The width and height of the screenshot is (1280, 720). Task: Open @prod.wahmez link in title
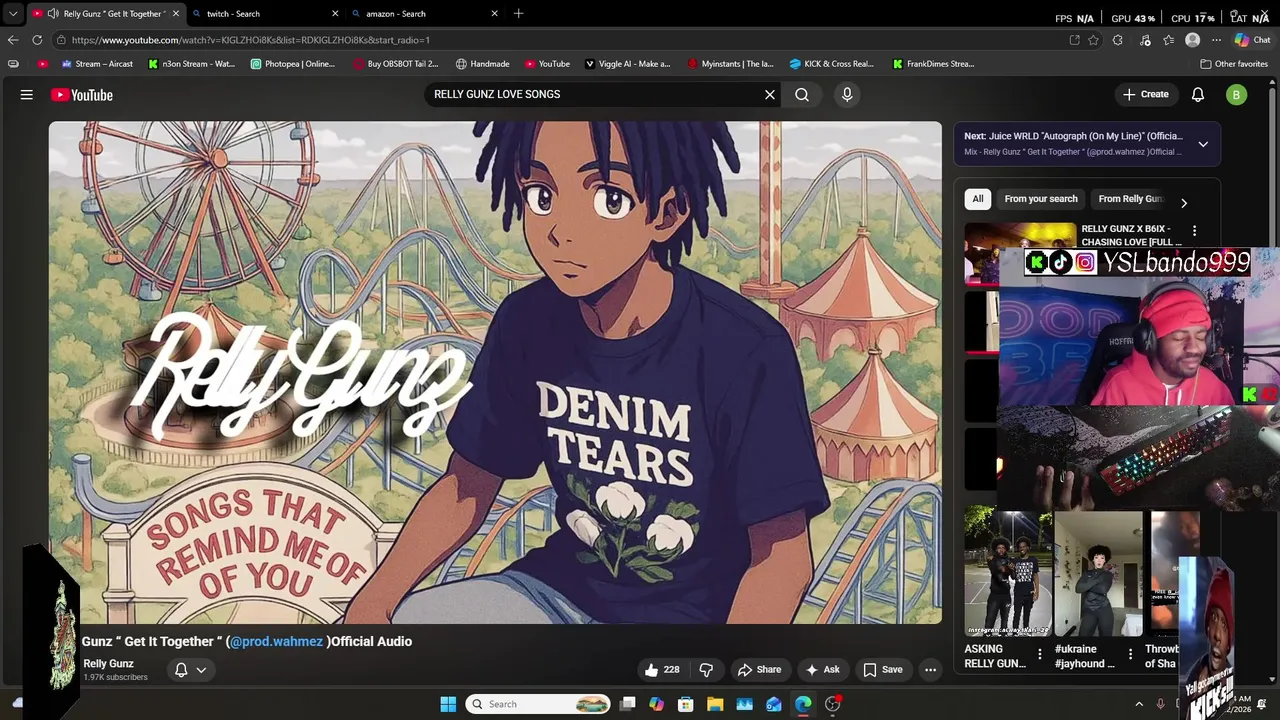point(276,642)
